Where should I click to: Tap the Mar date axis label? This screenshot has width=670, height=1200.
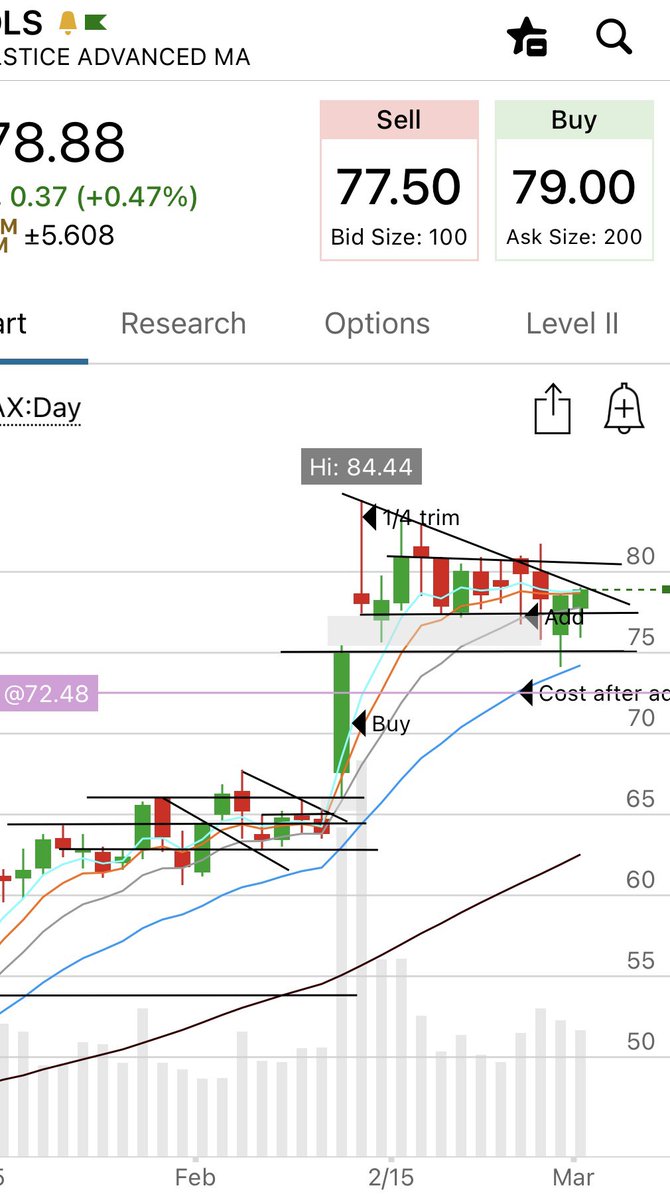(574, 1177)
